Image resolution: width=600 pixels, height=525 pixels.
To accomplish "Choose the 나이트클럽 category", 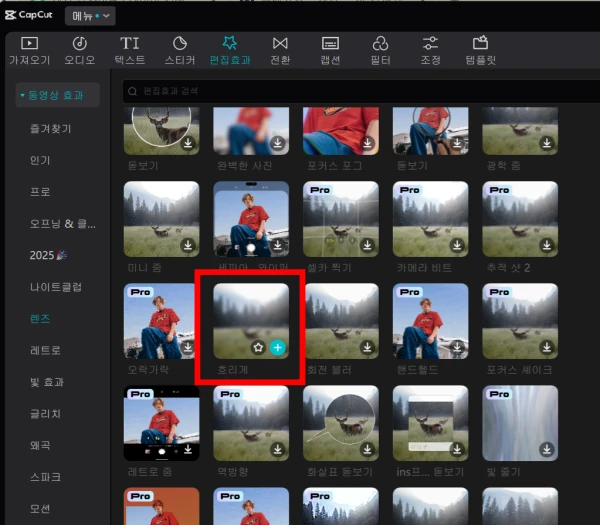I will 56,287.
